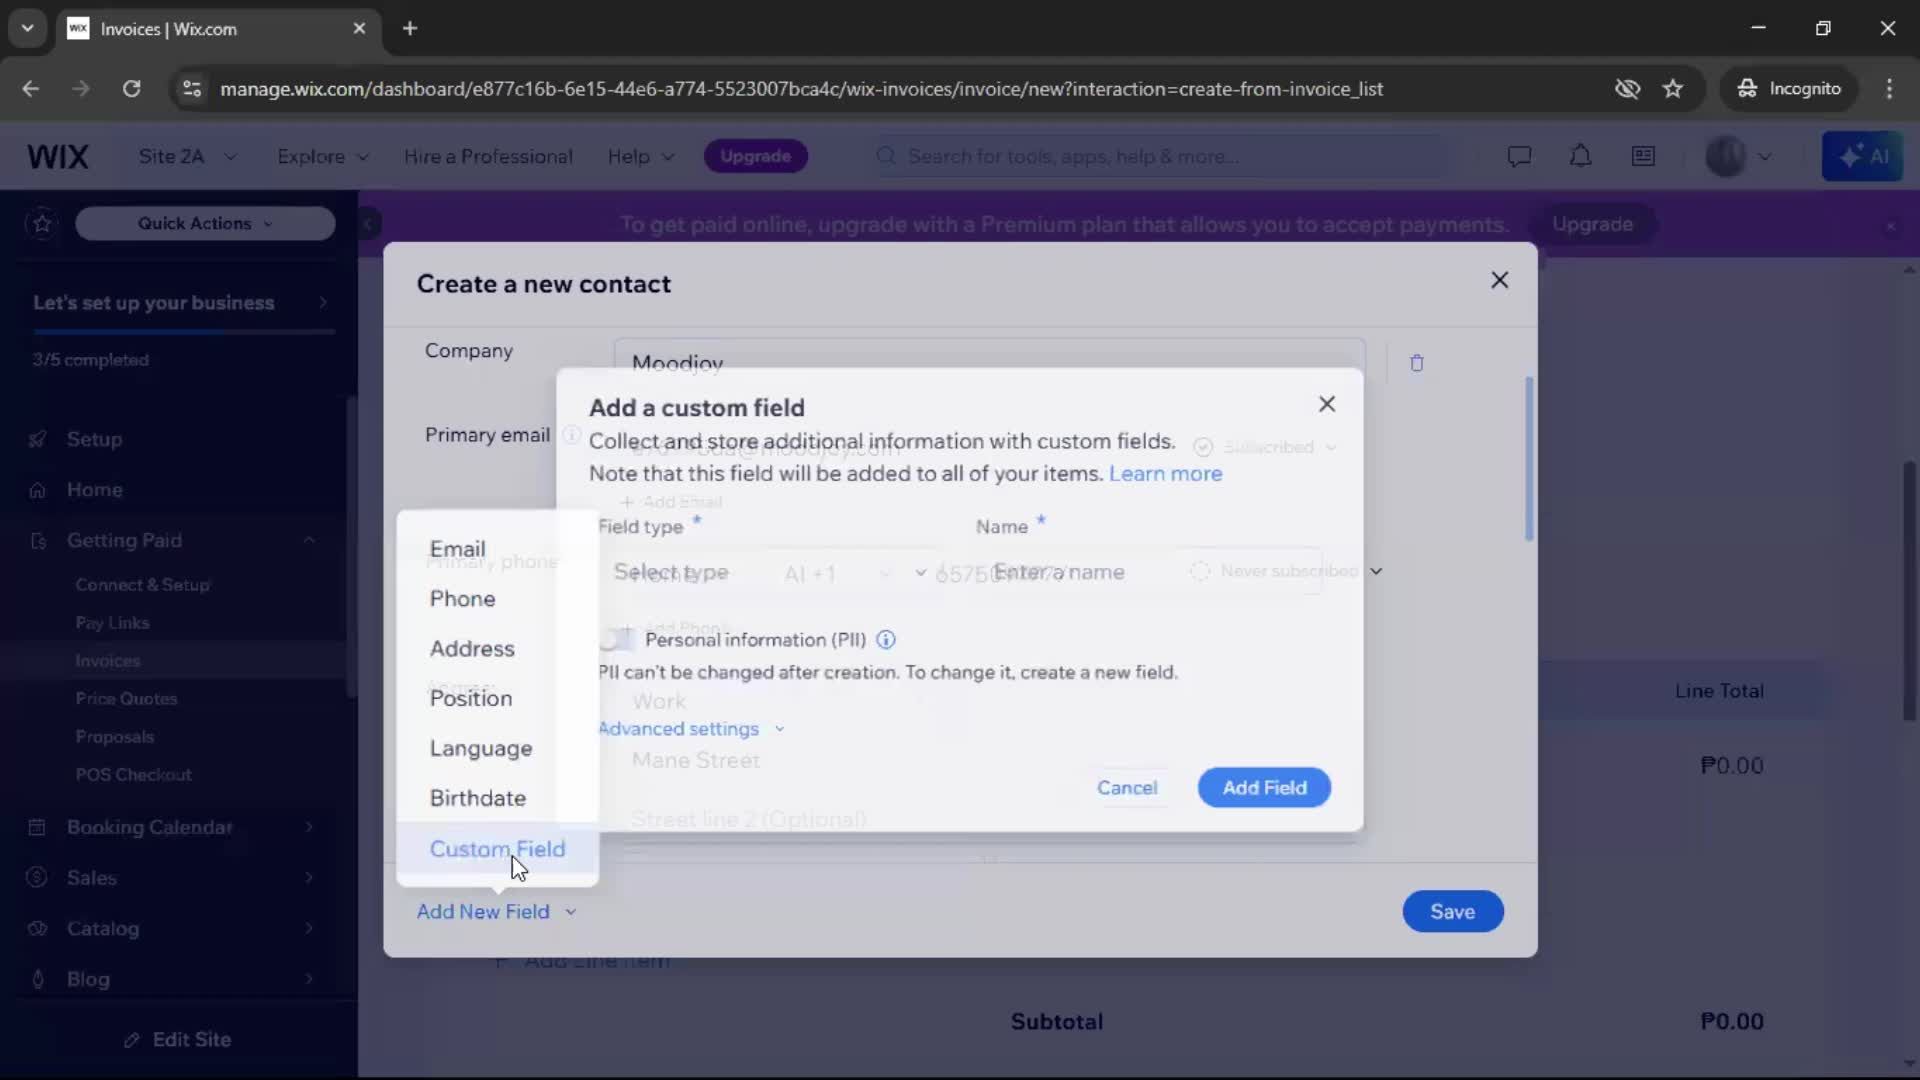
Task: Expand Advanced settings
Action: tap(692, 729)
